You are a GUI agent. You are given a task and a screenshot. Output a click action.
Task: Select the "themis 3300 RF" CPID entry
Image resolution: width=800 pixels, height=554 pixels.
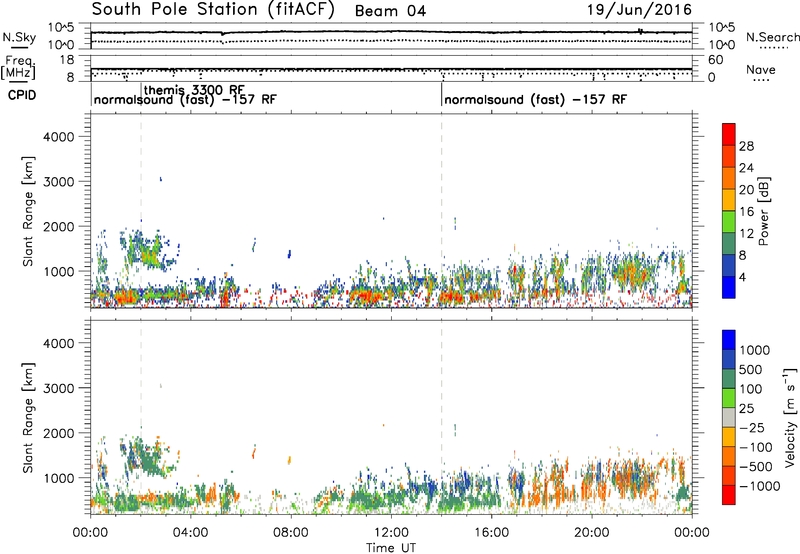point(194,90)
